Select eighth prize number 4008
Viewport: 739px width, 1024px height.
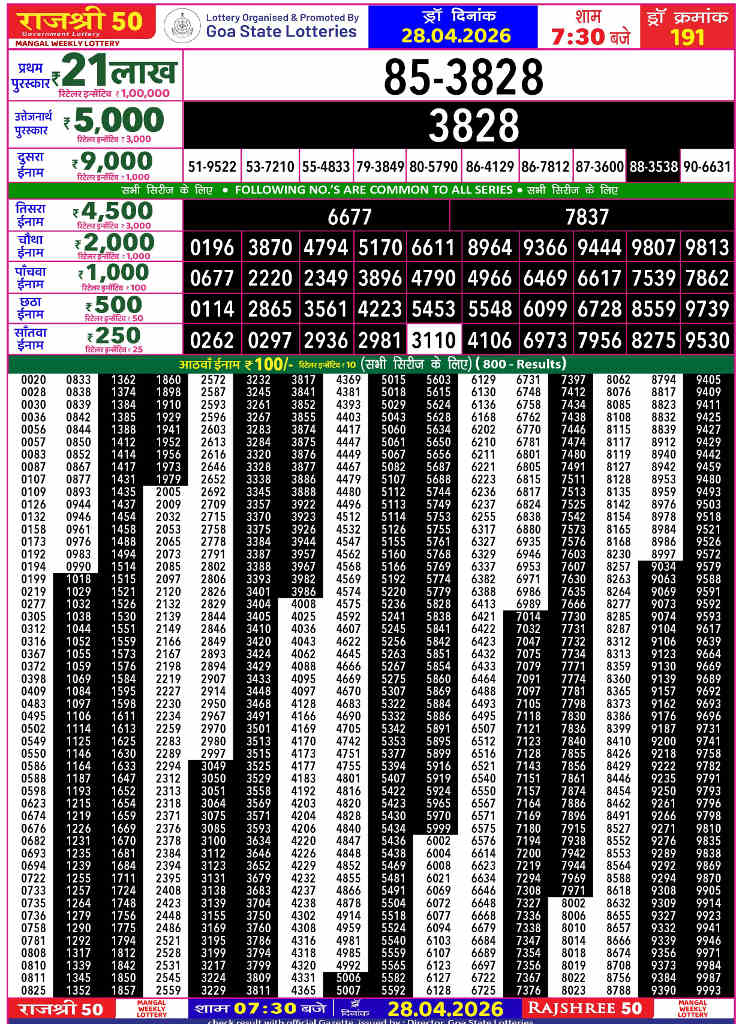304,604
